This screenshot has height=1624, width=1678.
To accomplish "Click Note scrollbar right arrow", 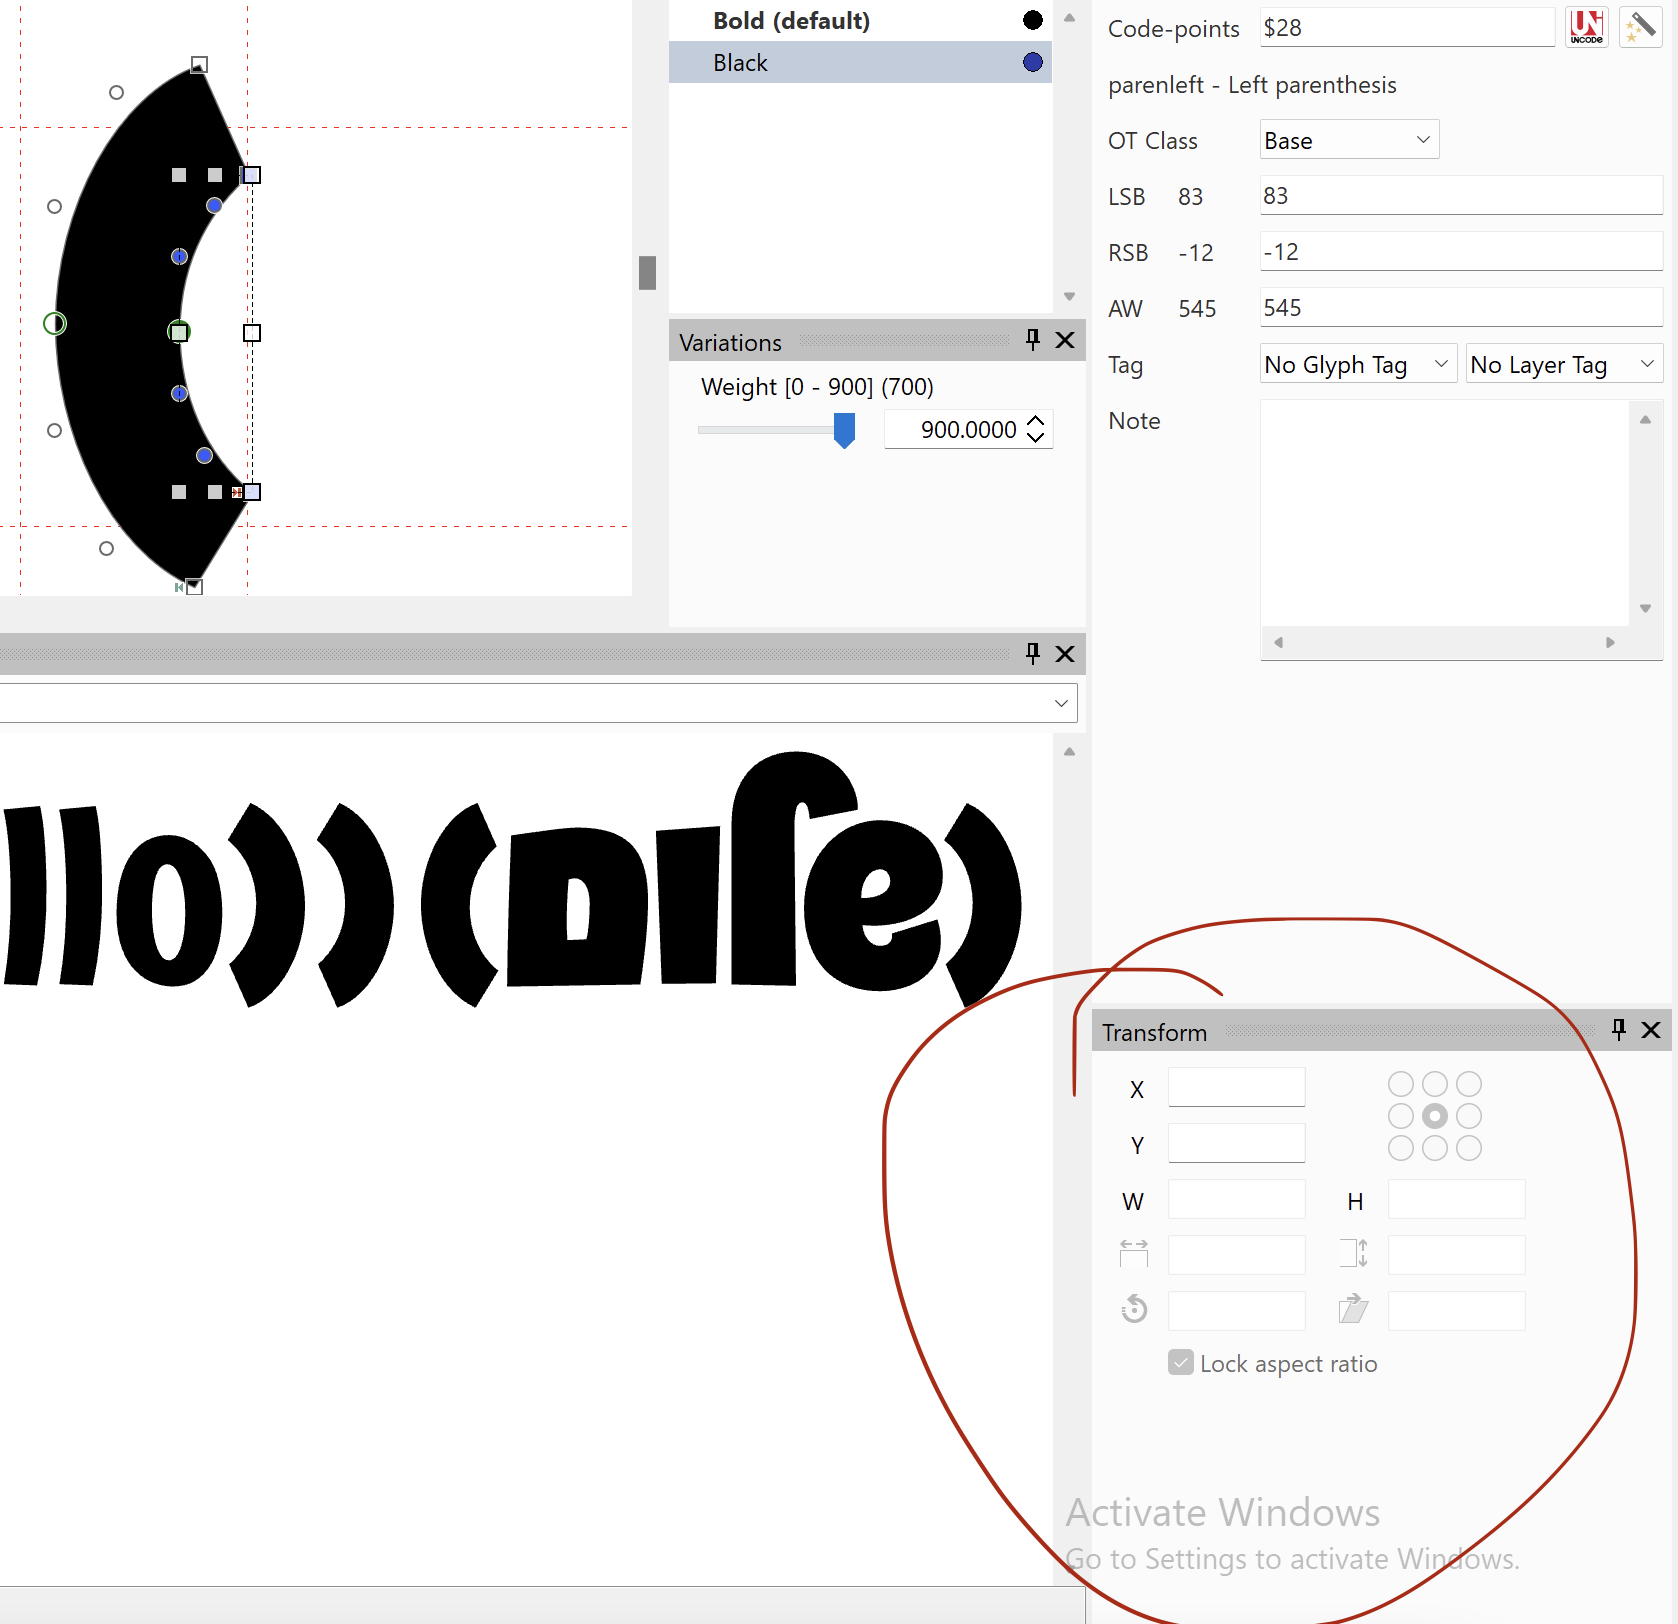I will tap(1610, 642).
